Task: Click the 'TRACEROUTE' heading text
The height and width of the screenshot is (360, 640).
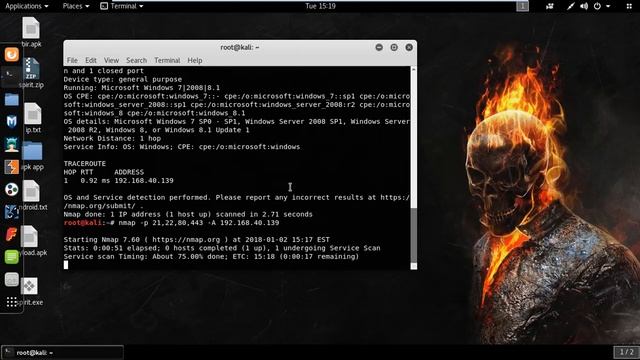Action: tap(84, 164)
